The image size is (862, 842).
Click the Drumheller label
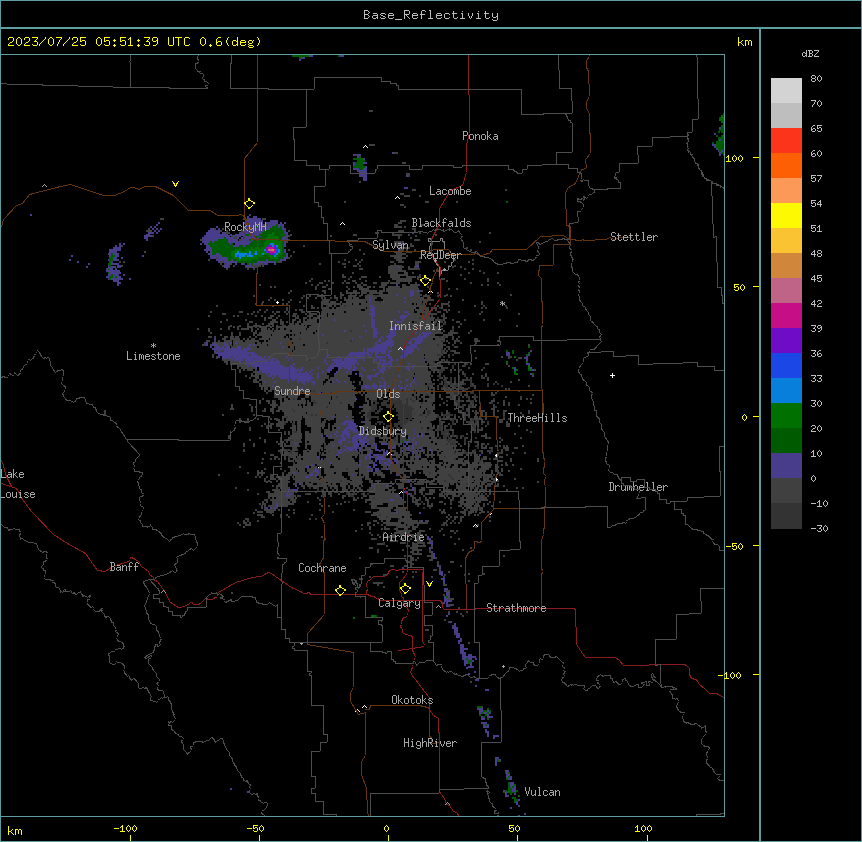pos(638,487)
